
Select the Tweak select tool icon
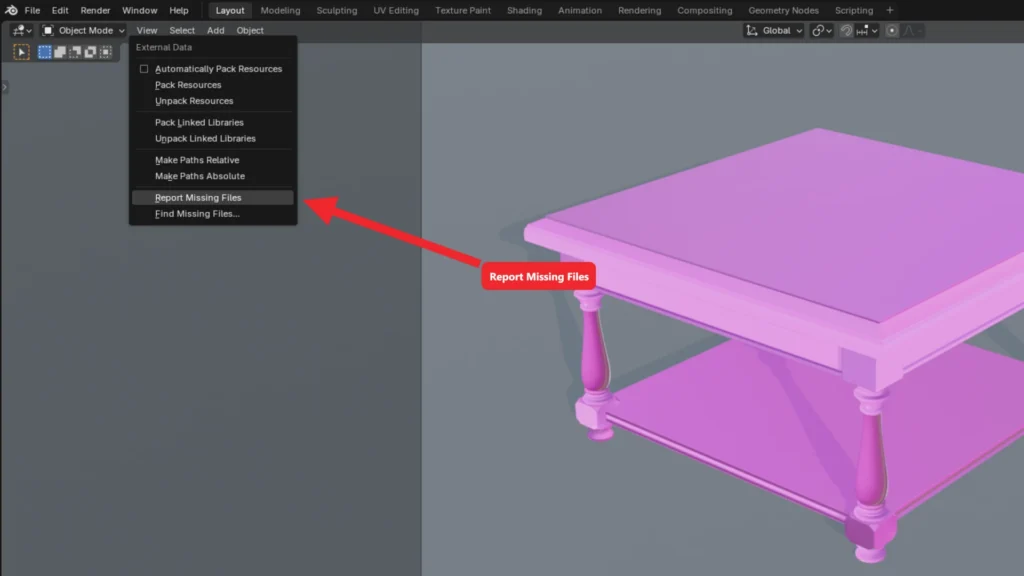click(x=22, y=52)
